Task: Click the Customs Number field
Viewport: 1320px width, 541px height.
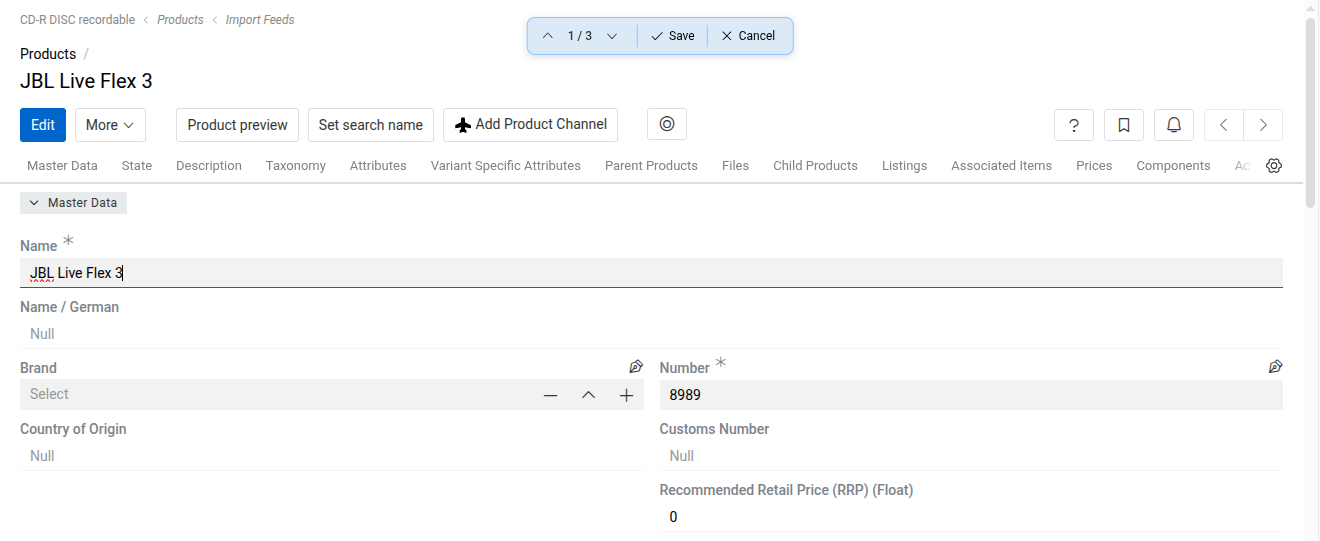Action: tap(971, 456)
